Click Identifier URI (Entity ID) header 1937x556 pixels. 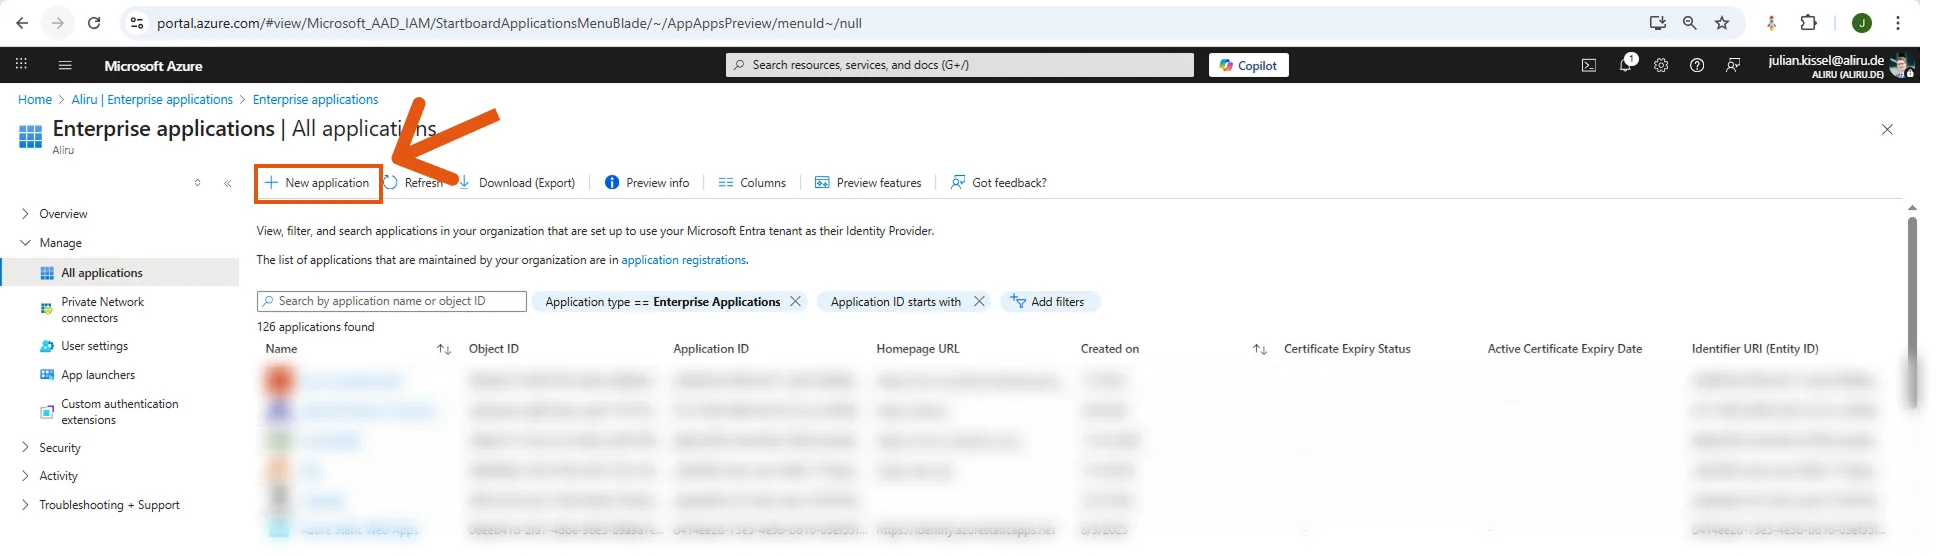tap(1755, 349)
